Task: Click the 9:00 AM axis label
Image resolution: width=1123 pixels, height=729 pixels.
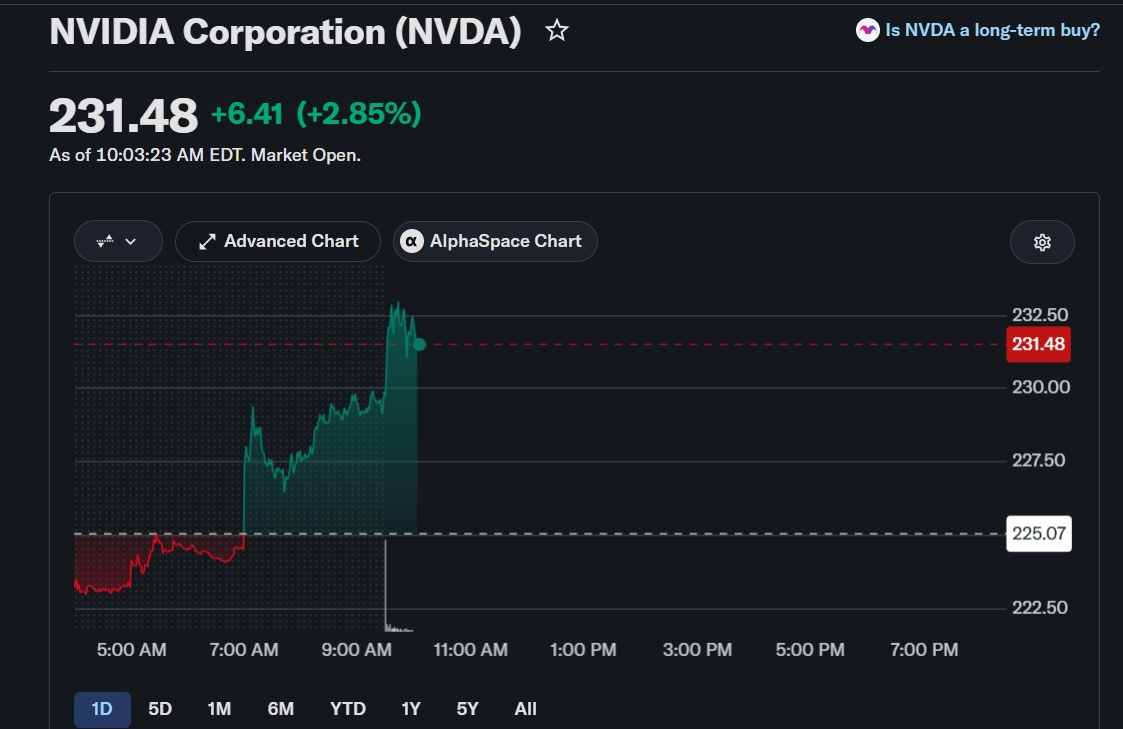Action: (x=357, y=650)
